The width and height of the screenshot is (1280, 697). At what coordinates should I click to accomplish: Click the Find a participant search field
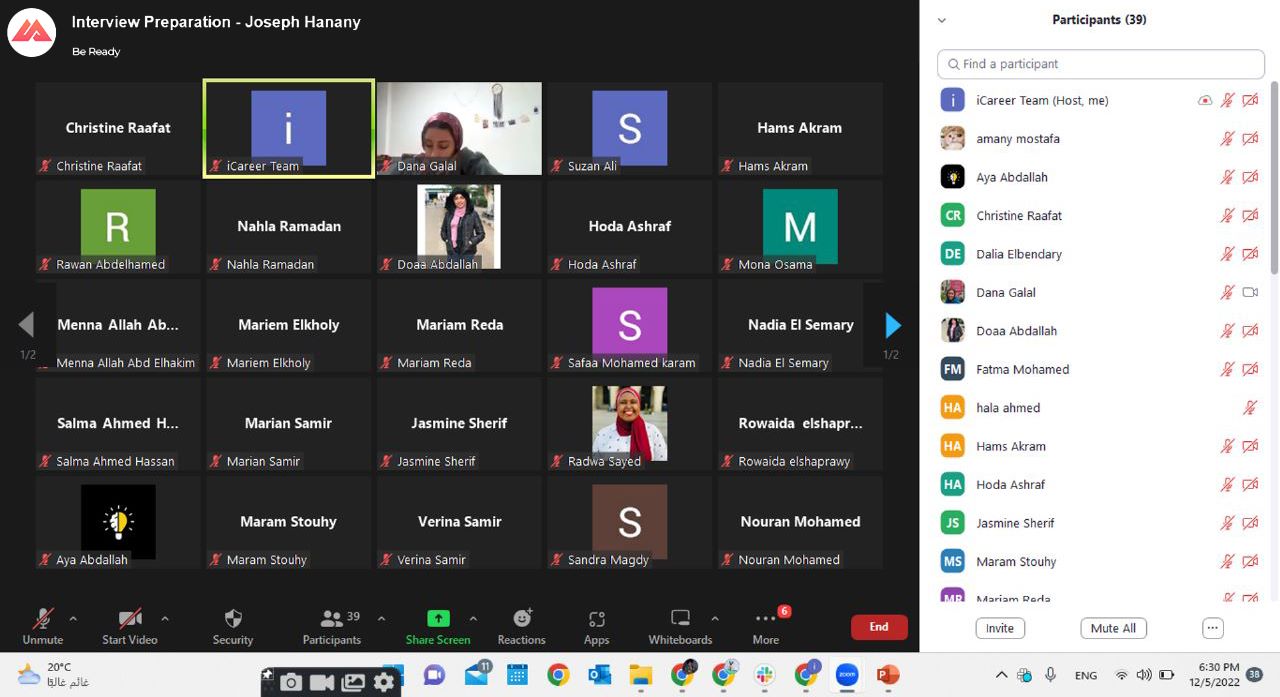[1100, 64]
